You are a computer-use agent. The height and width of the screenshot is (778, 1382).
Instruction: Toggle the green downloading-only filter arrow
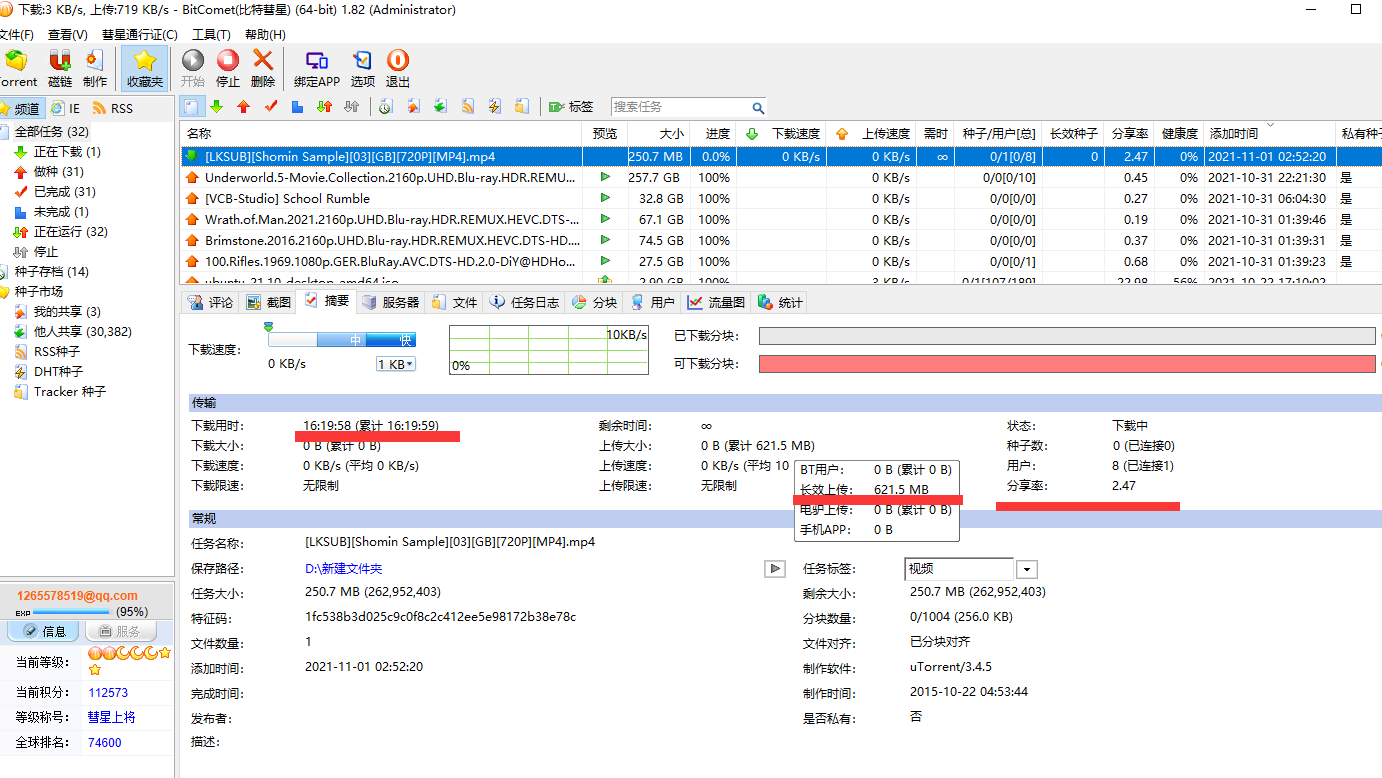pos(217,107)
